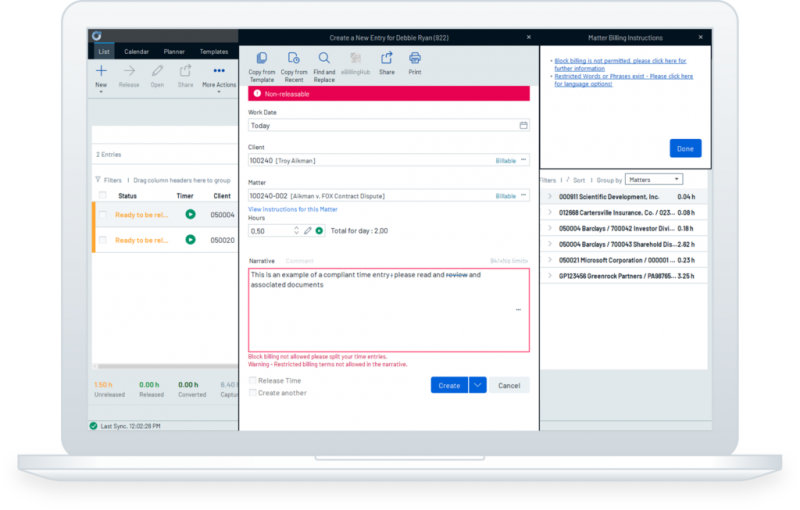Click the Copy from Template icon
This screenshot has height=510, width=800.
tap(262, 59)
